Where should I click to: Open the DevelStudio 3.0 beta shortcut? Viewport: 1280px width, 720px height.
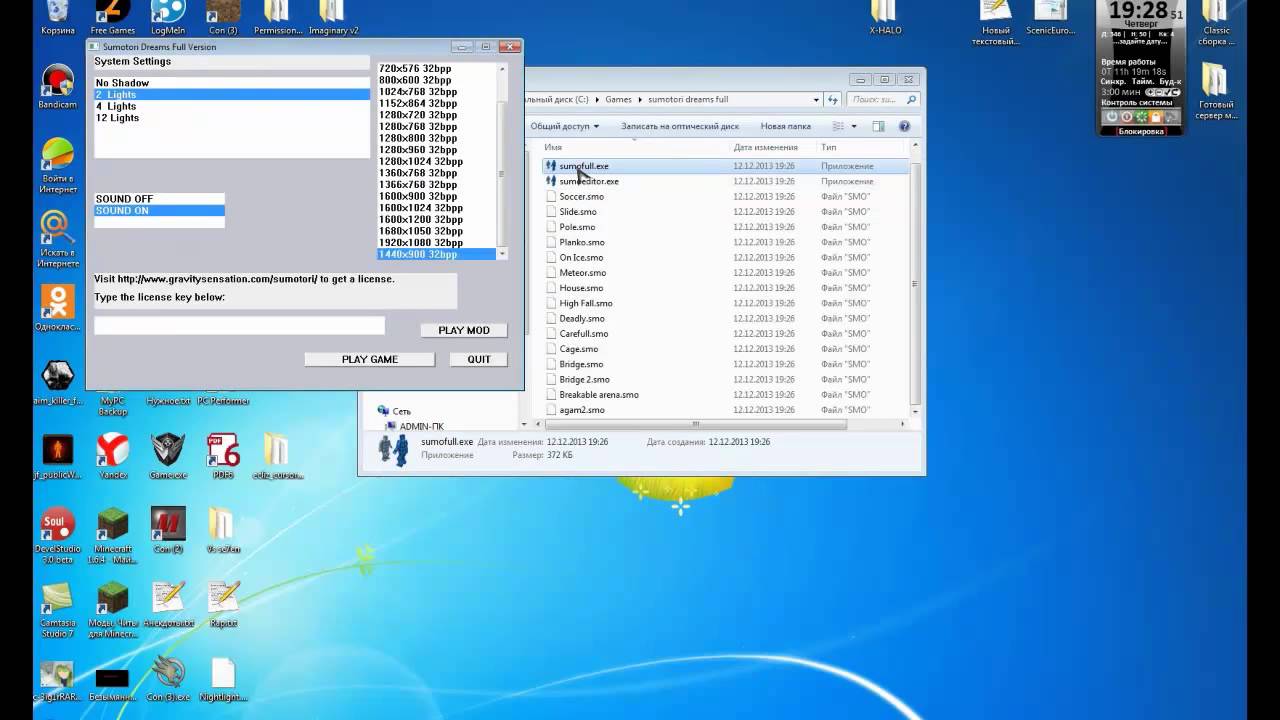click(x=57, y=535)
